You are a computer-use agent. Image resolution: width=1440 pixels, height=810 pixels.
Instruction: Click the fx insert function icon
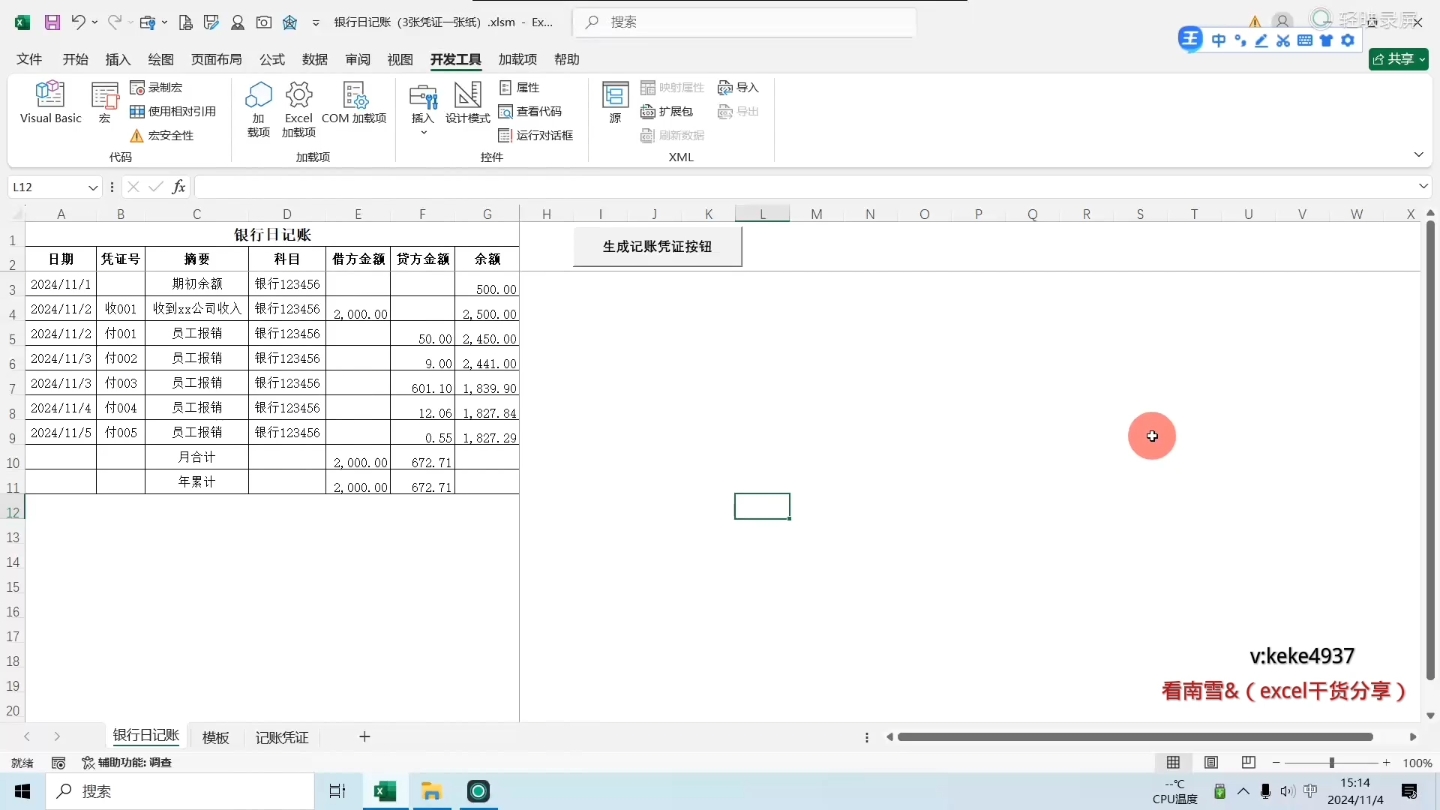179,187
